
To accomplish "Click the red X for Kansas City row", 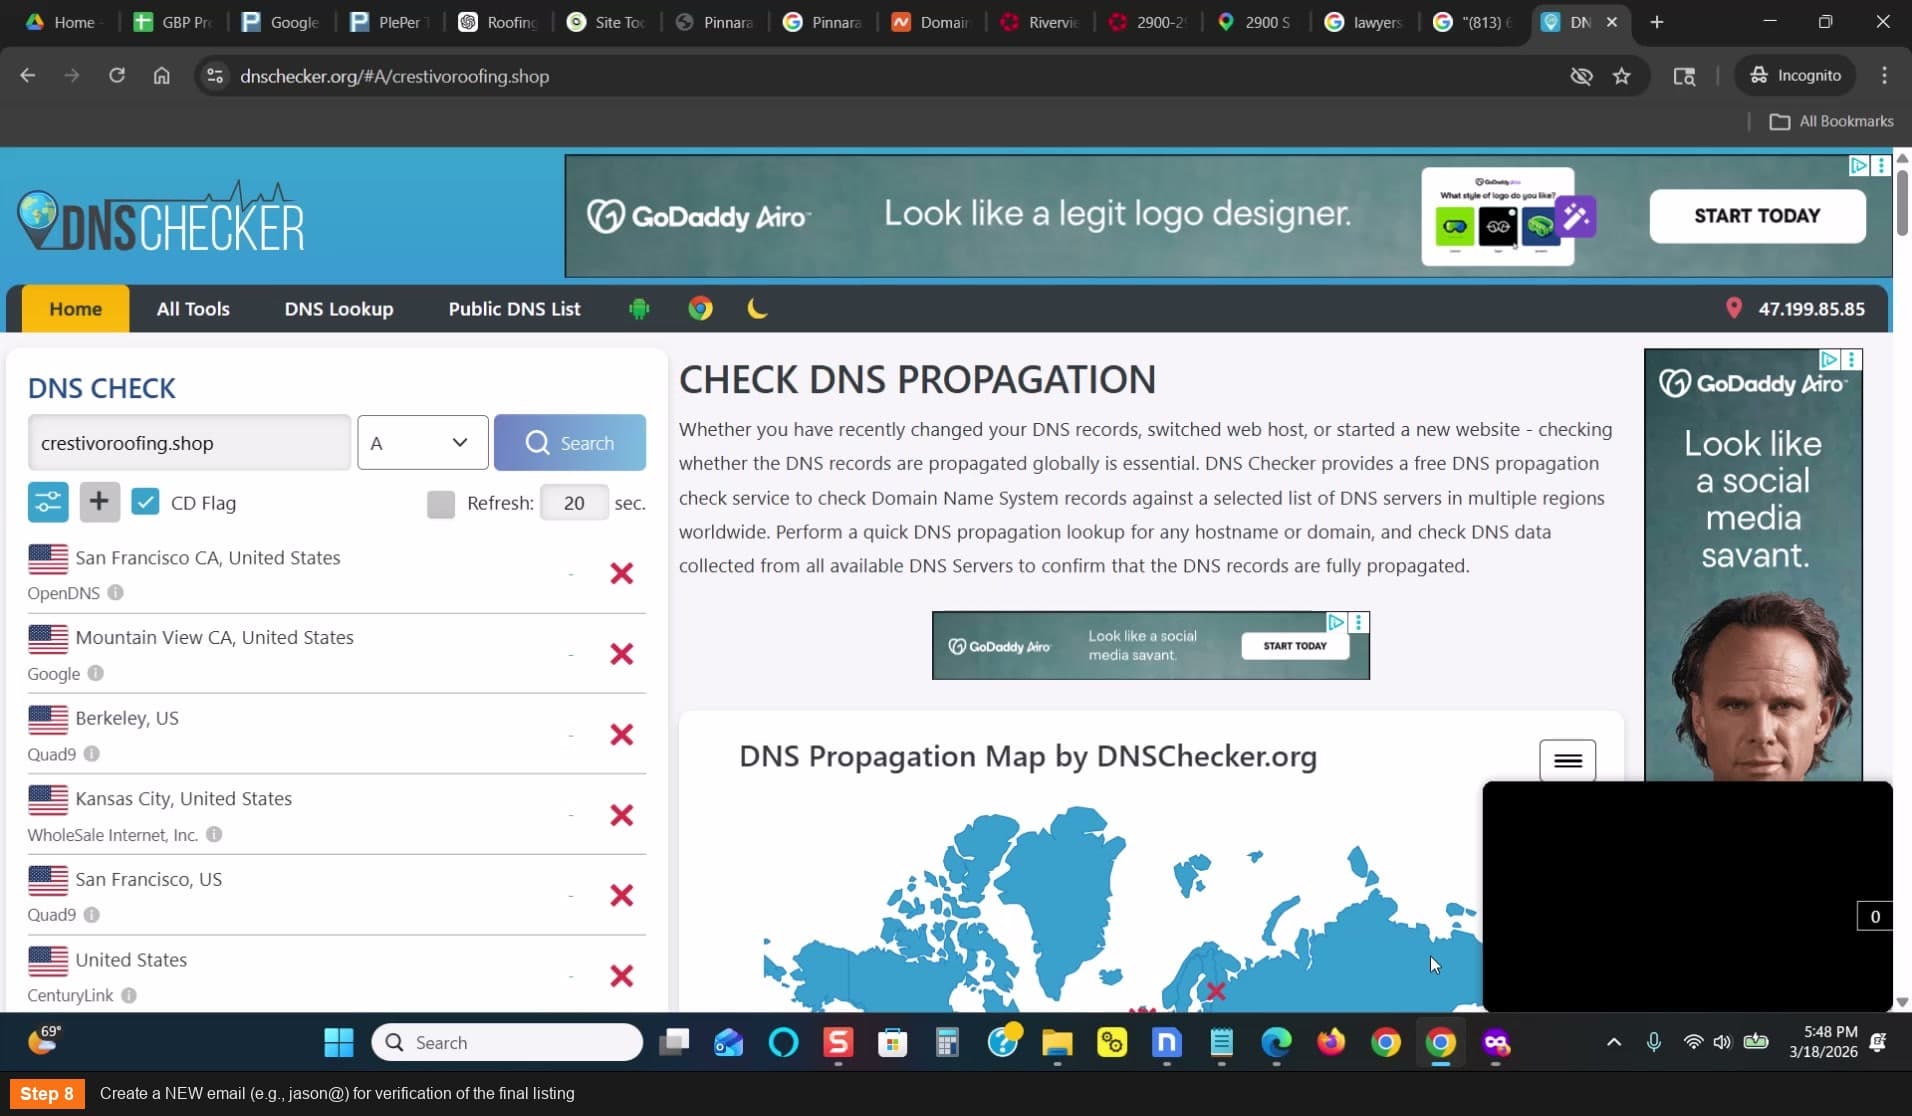I will pos(622,815).
